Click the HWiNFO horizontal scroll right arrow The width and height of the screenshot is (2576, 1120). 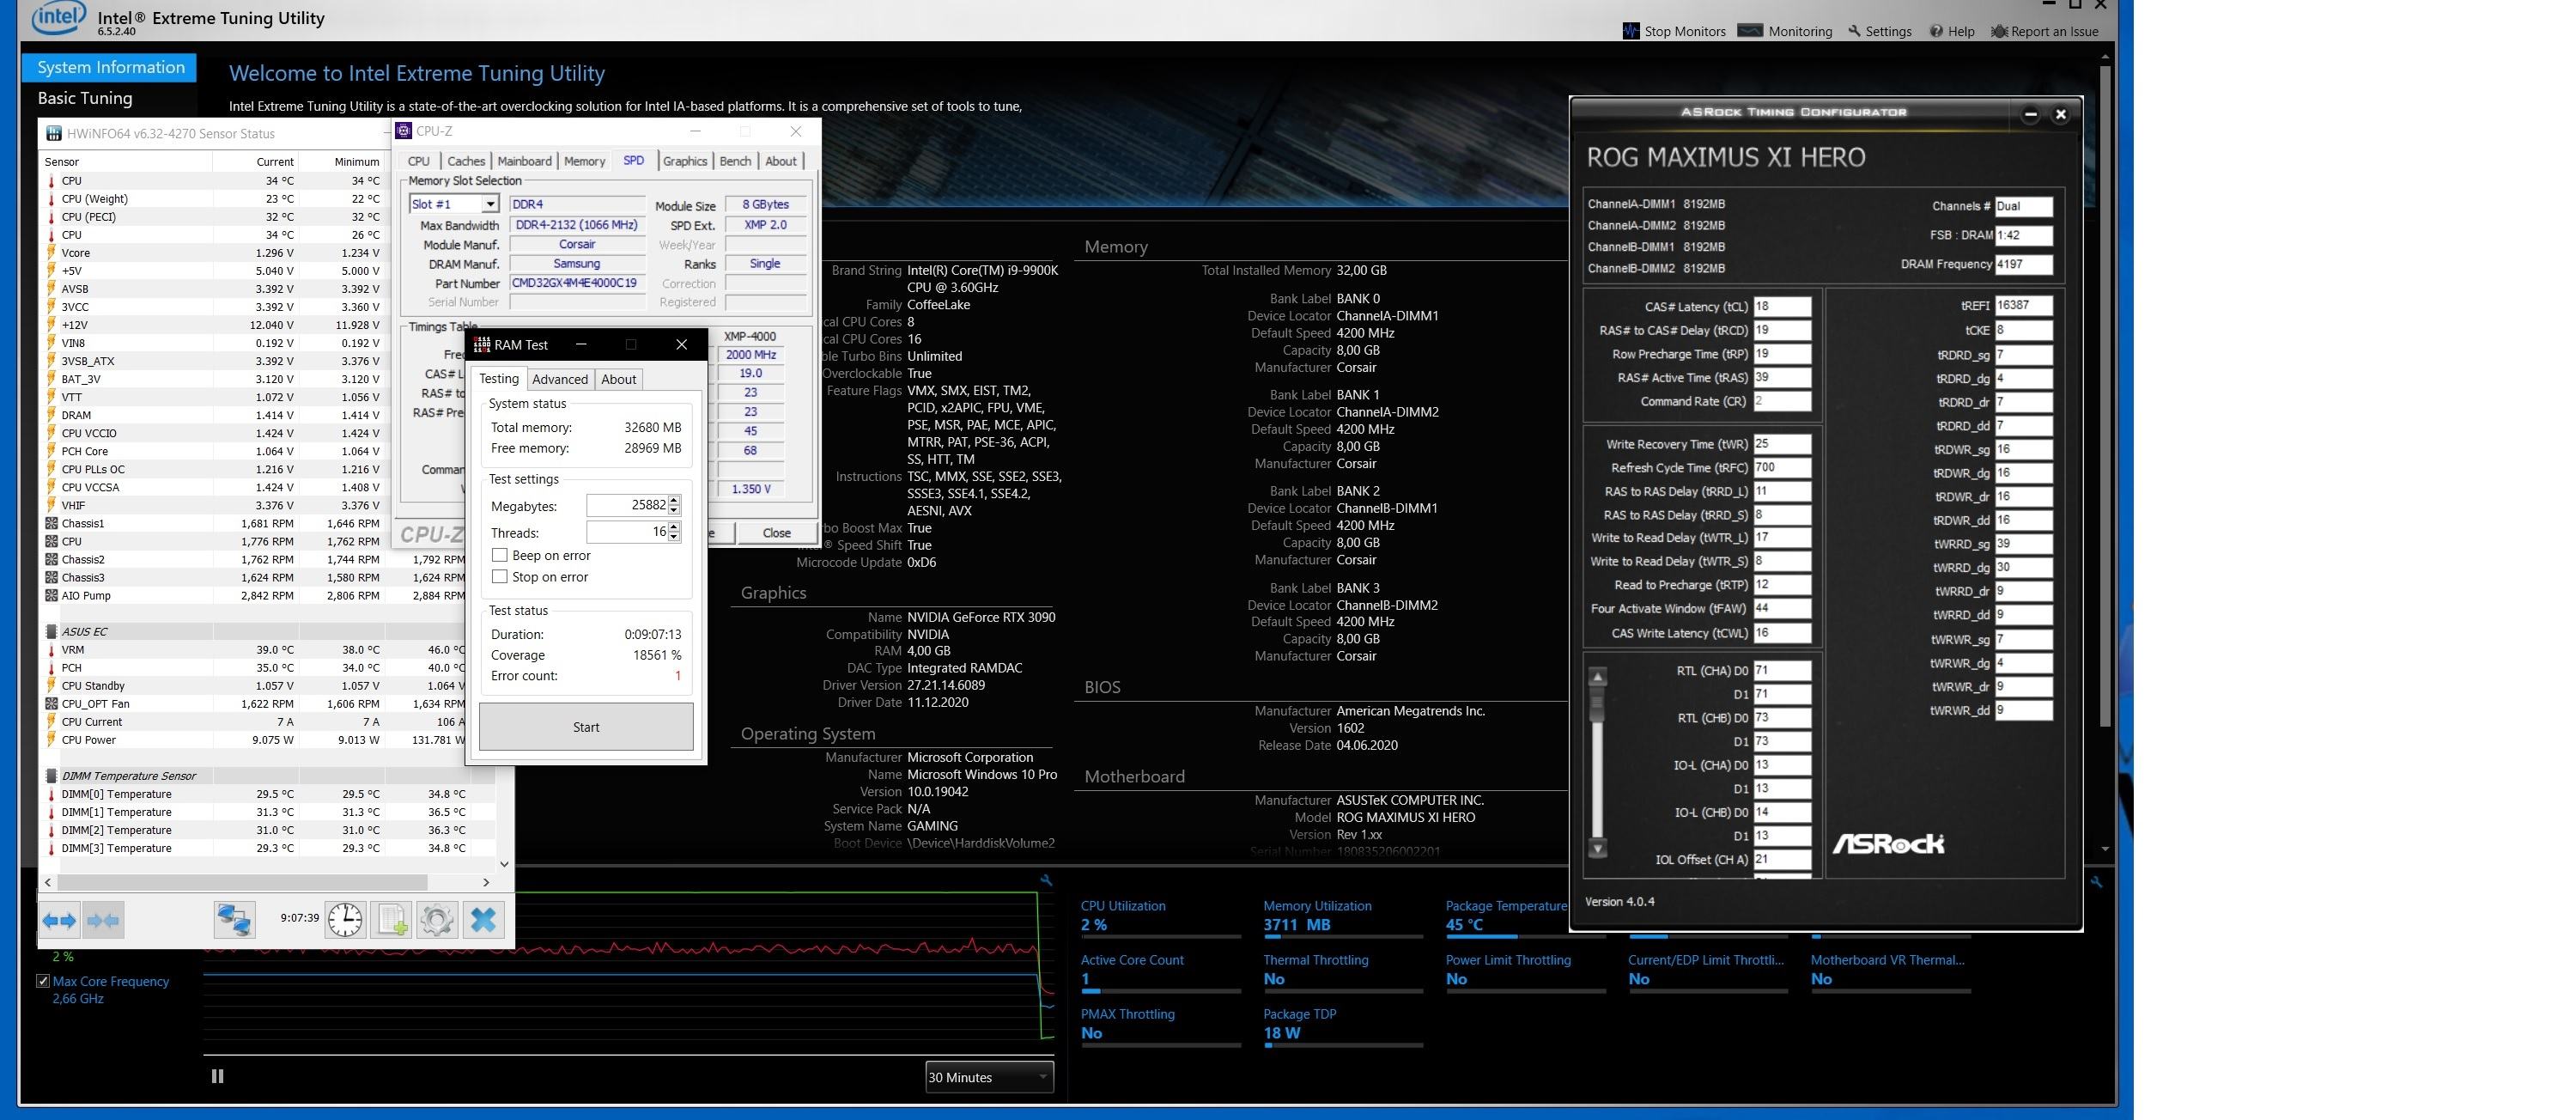486,882
